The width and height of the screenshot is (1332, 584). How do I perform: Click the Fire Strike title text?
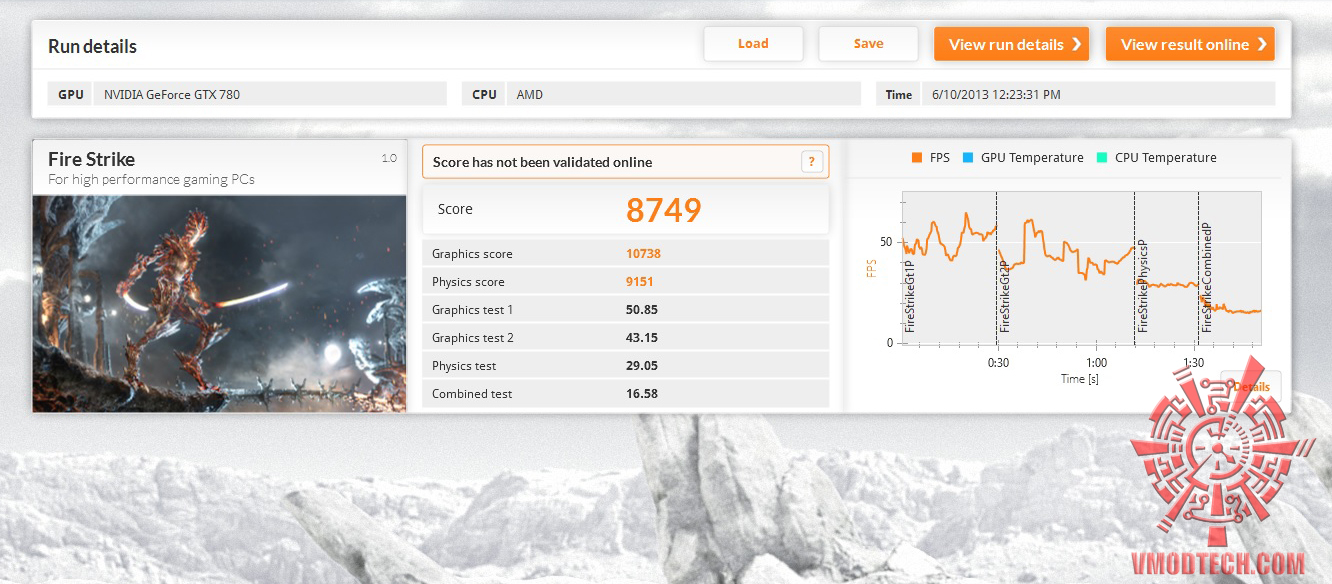91,159
